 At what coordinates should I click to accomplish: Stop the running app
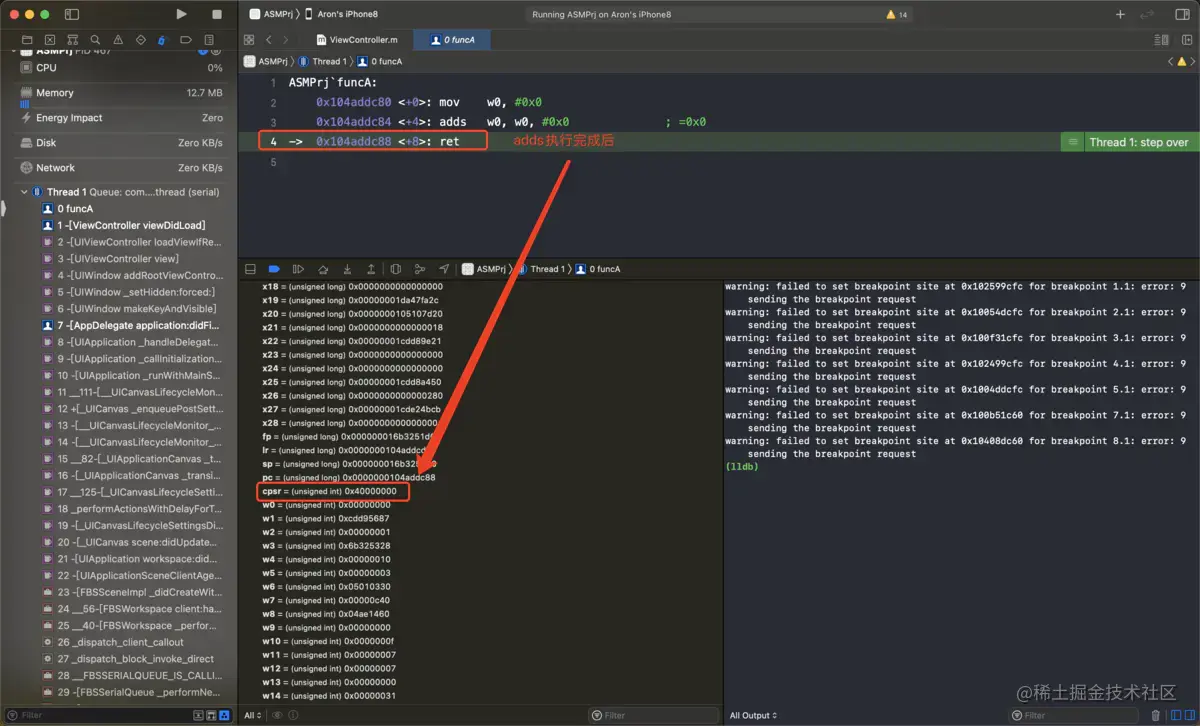(217, 15)
